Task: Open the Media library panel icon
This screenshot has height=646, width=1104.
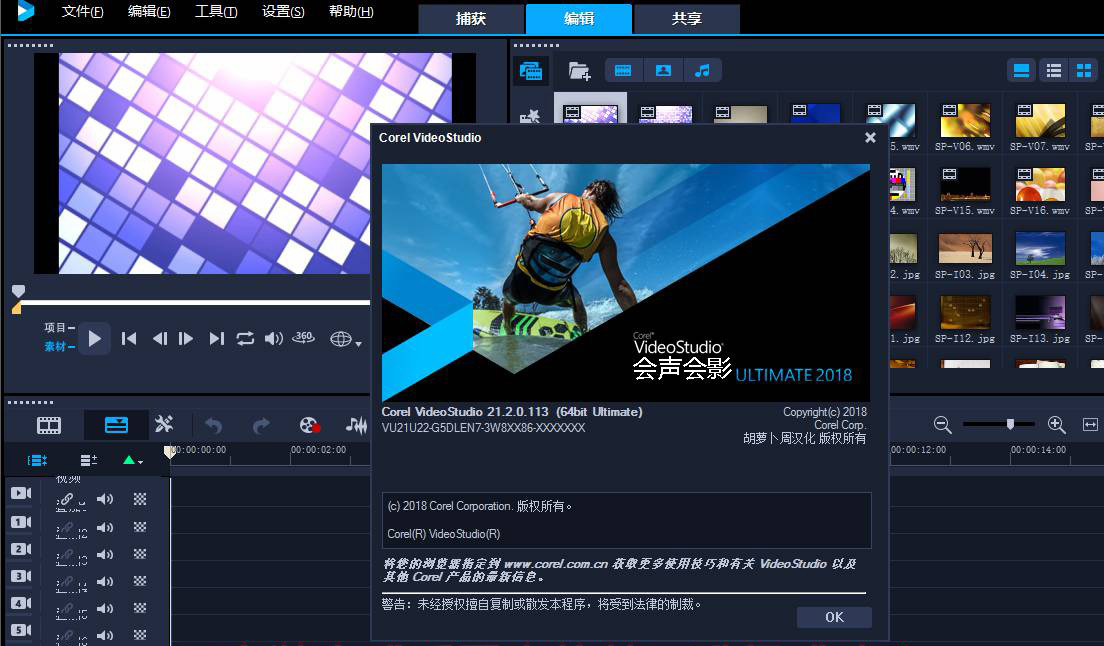Action: pos(530,71)
